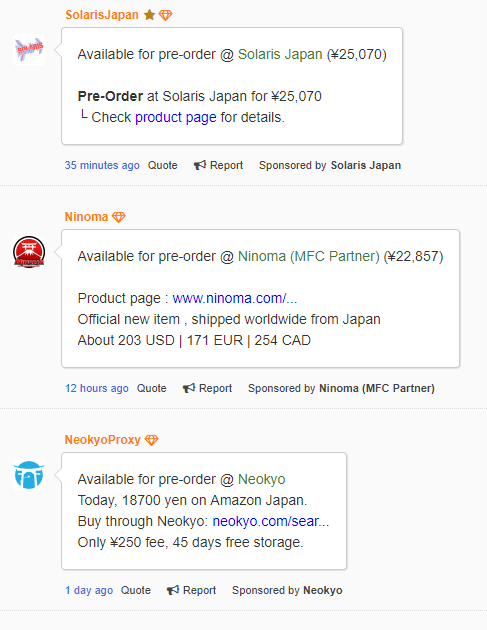Open the SolarisJapan avatar thumbnail
The image size is (487, 630).
29,50
